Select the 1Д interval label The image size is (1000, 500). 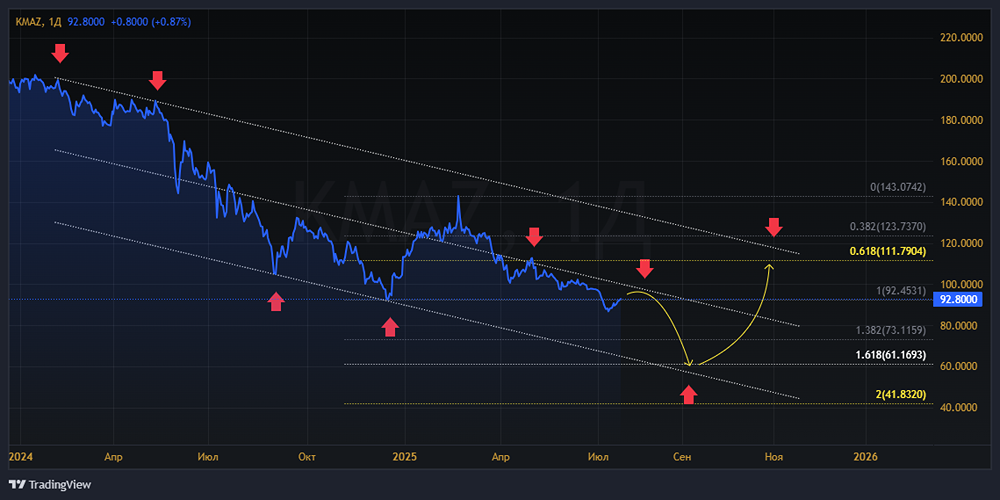(x=53, y=22)
